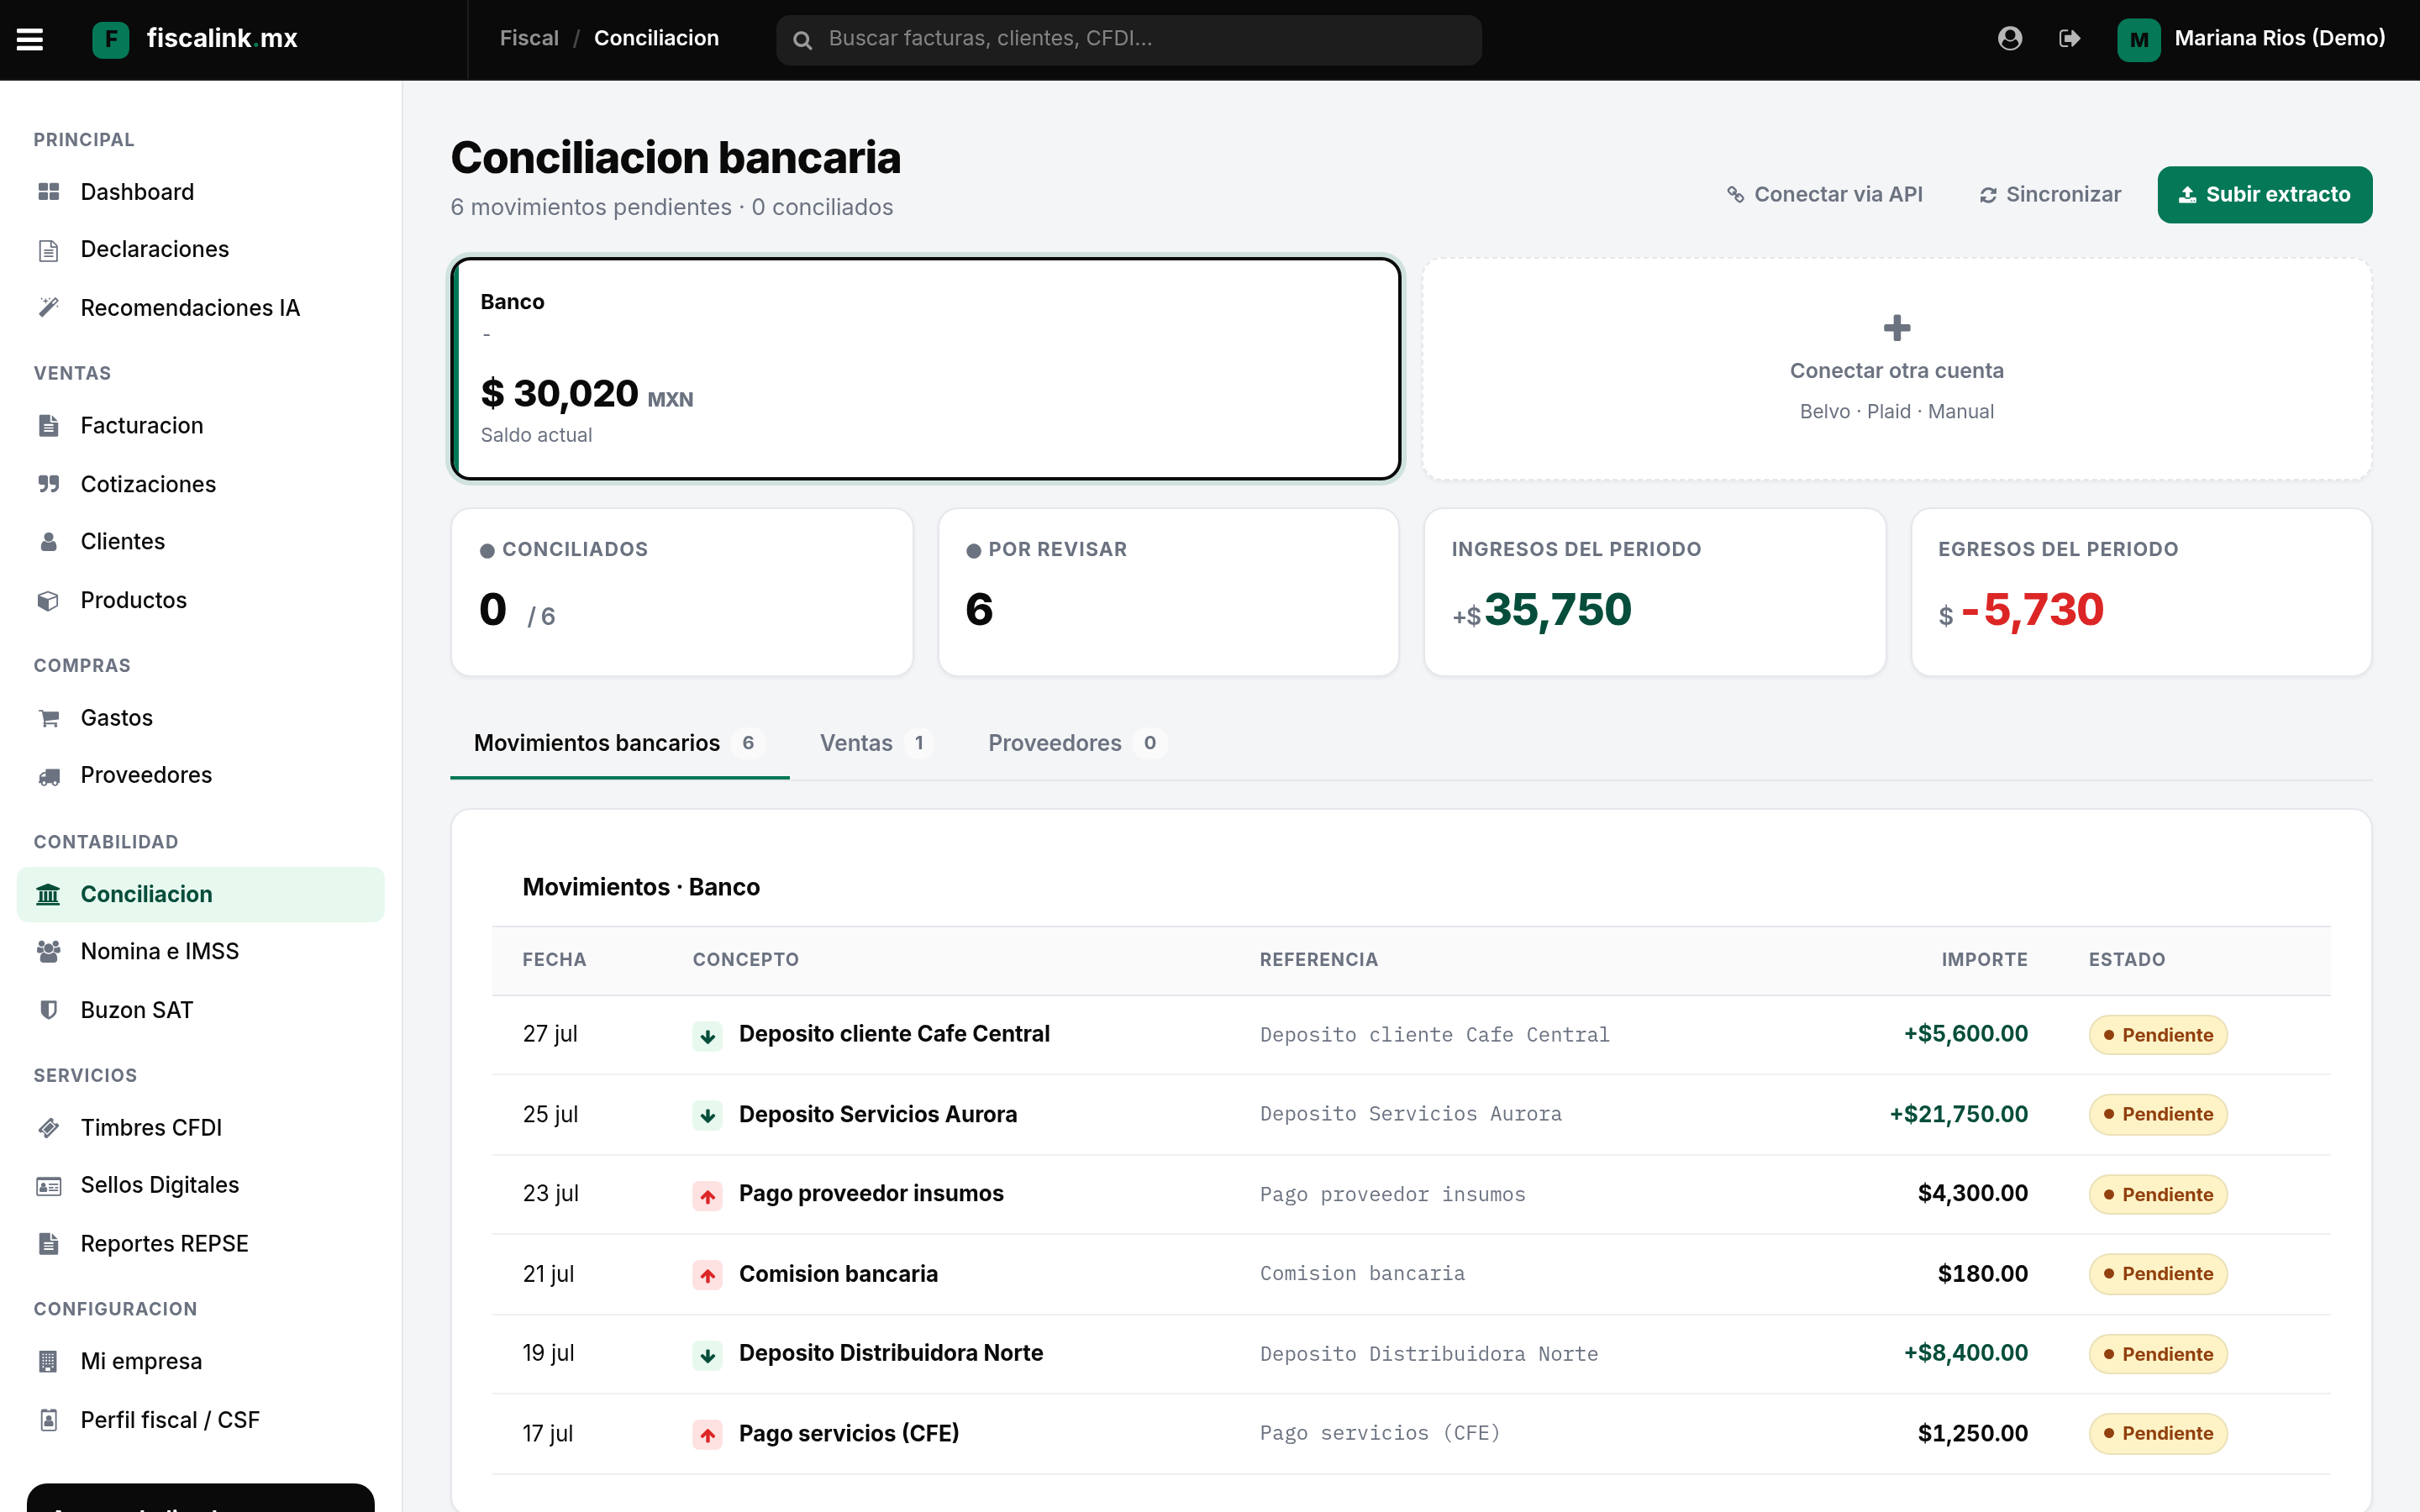Go to Nomina e IMSS section
The image size is (2420, 1512).
coord(201,952)
